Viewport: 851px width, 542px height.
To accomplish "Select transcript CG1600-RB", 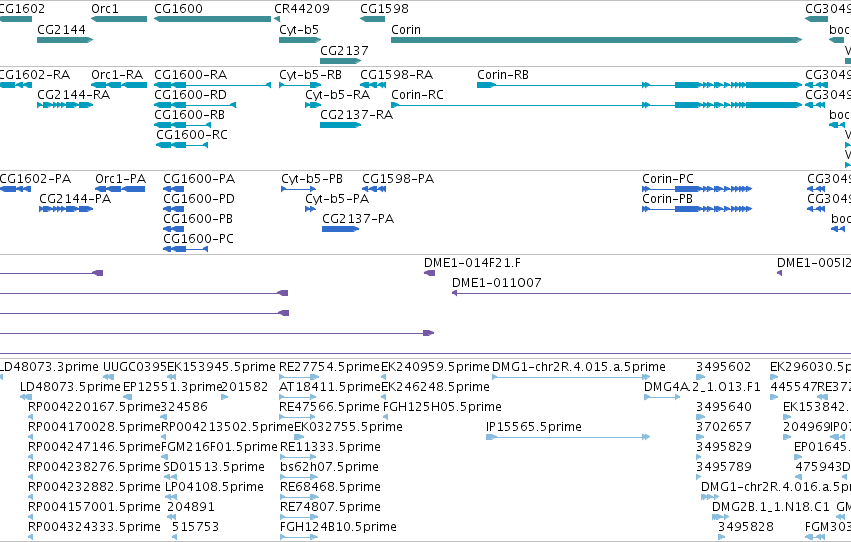I will 189,115.
